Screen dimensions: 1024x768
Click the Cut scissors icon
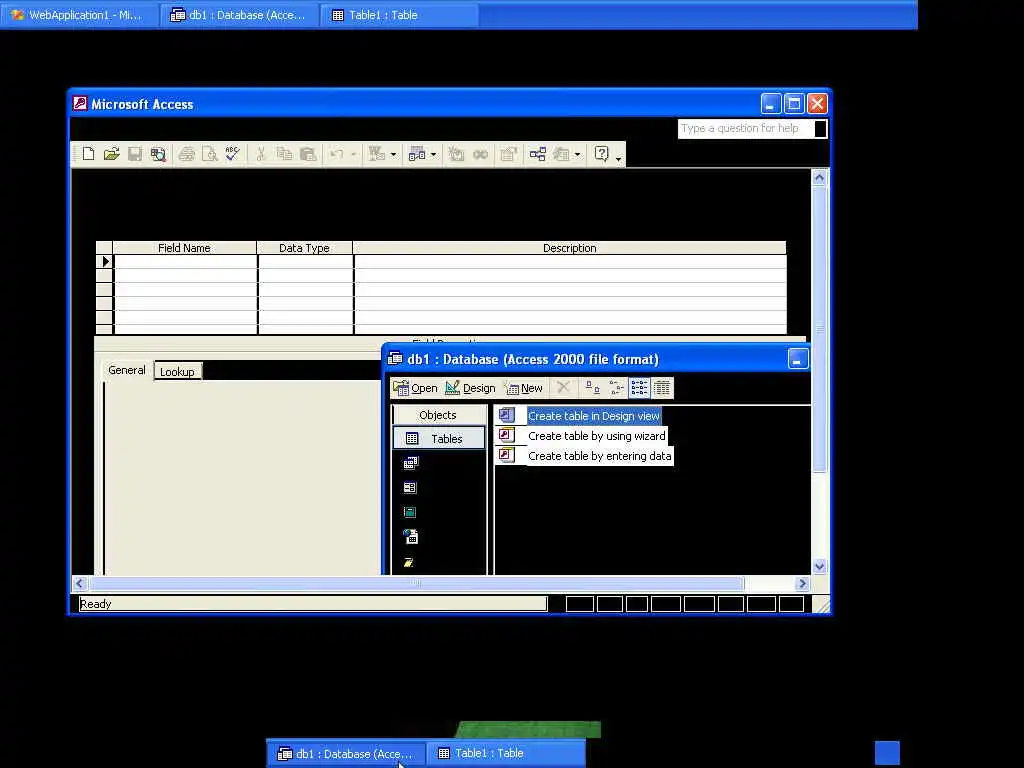pyautogui.click(x=261, y=154)
